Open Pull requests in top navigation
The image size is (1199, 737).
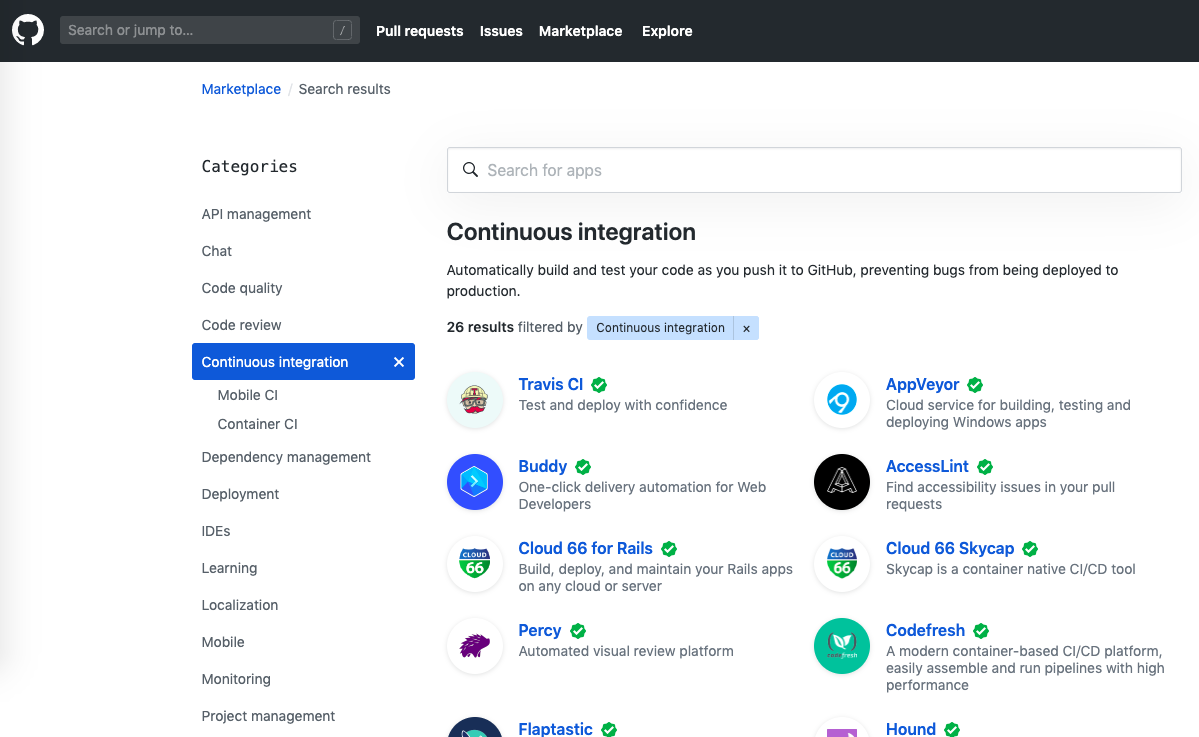[420, 31]
